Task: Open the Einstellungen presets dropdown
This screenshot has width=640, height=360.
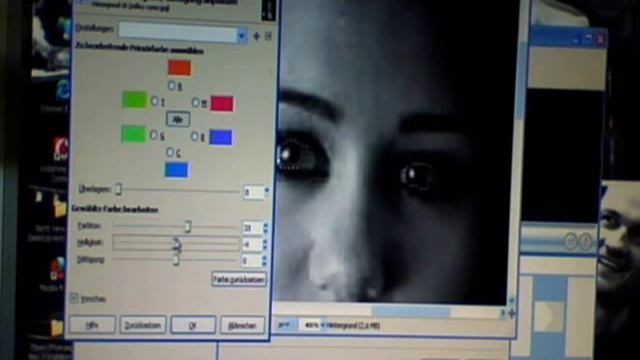Action: pos(182,33)
